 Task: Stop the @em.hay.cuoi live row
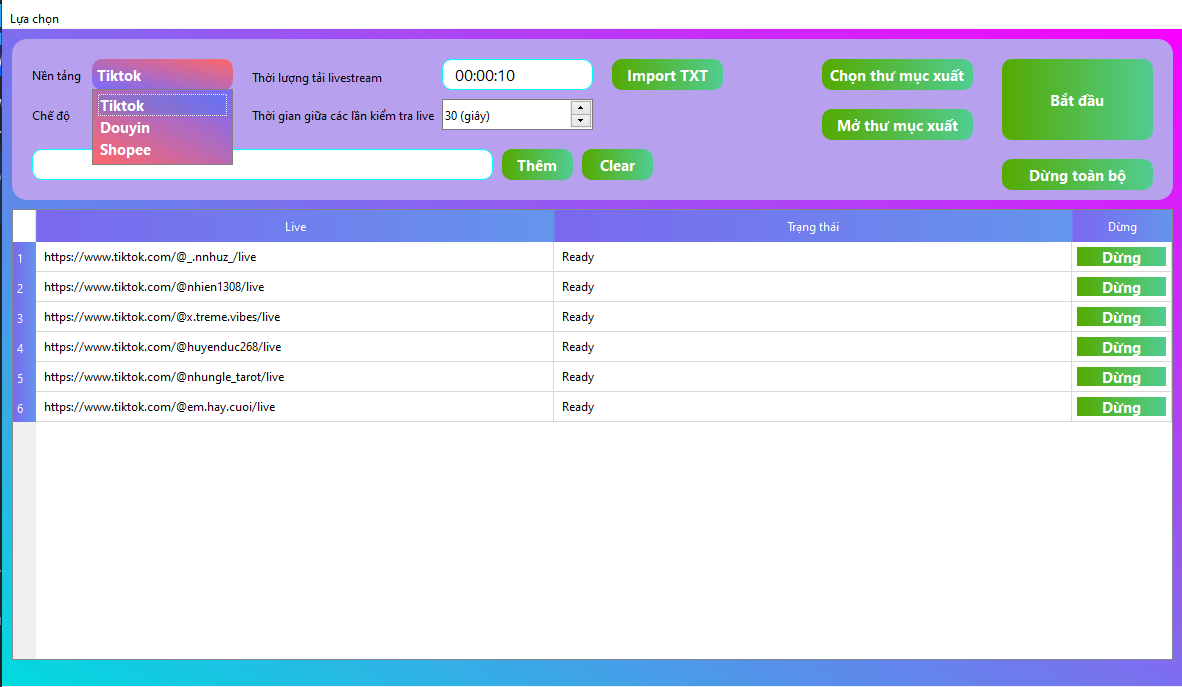tap(1121, 407)
